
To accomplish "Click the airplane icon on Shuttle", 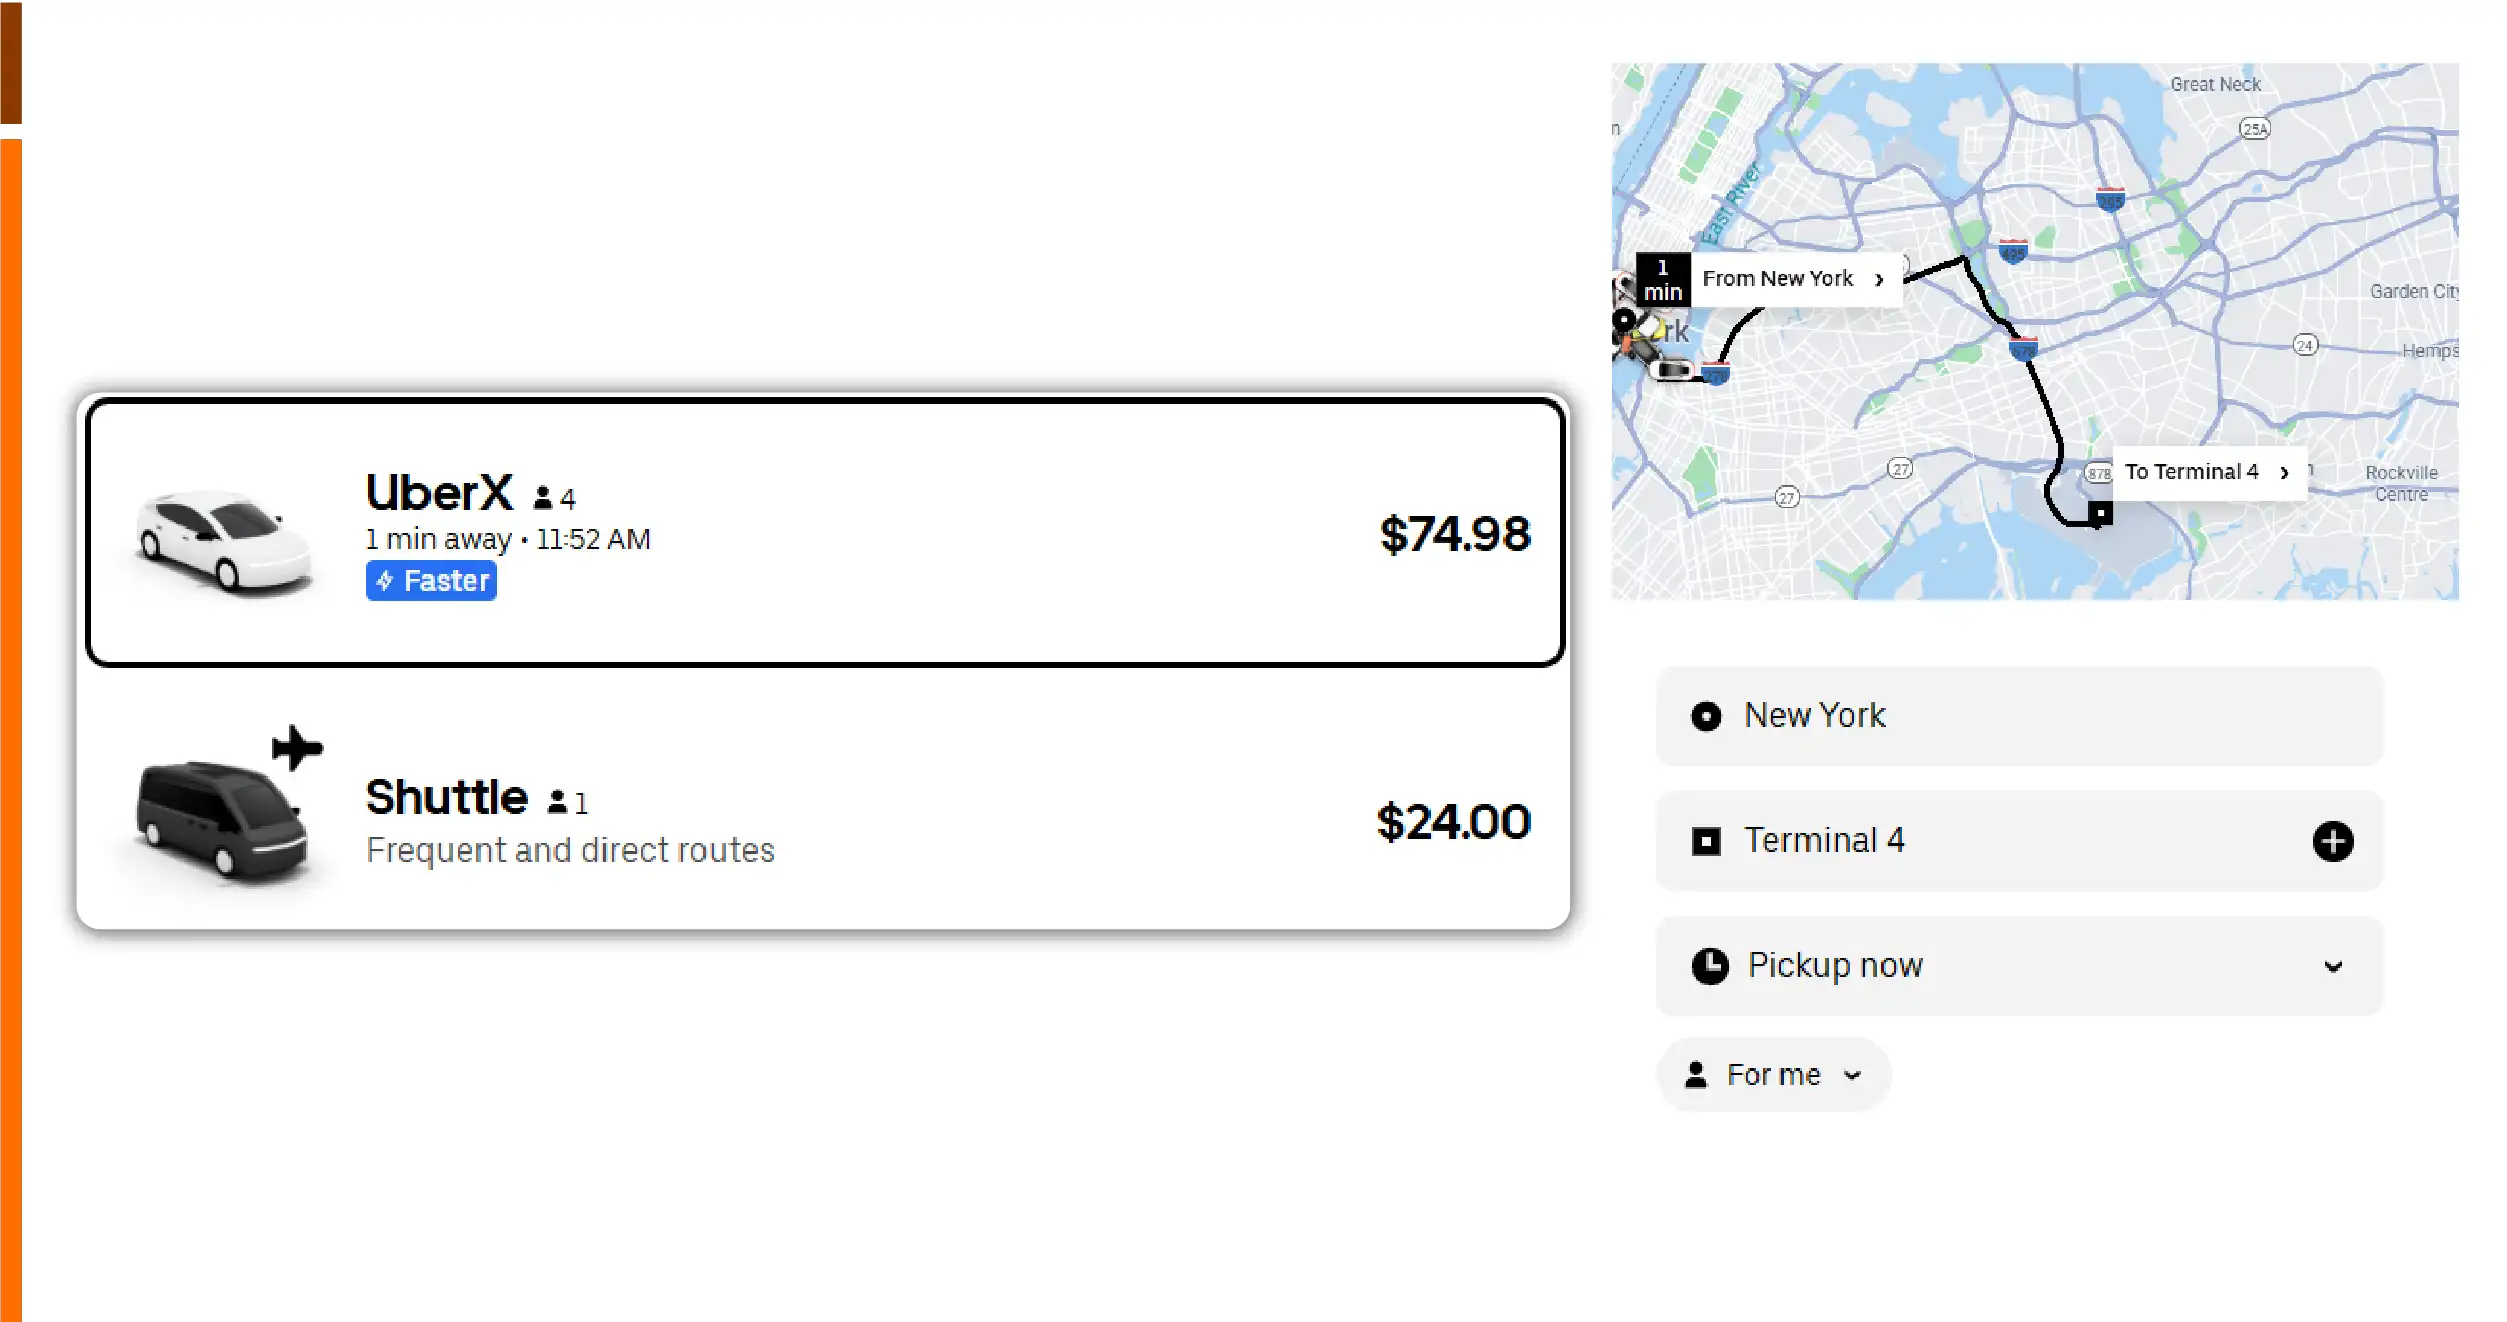I will (x=297, y=748).
